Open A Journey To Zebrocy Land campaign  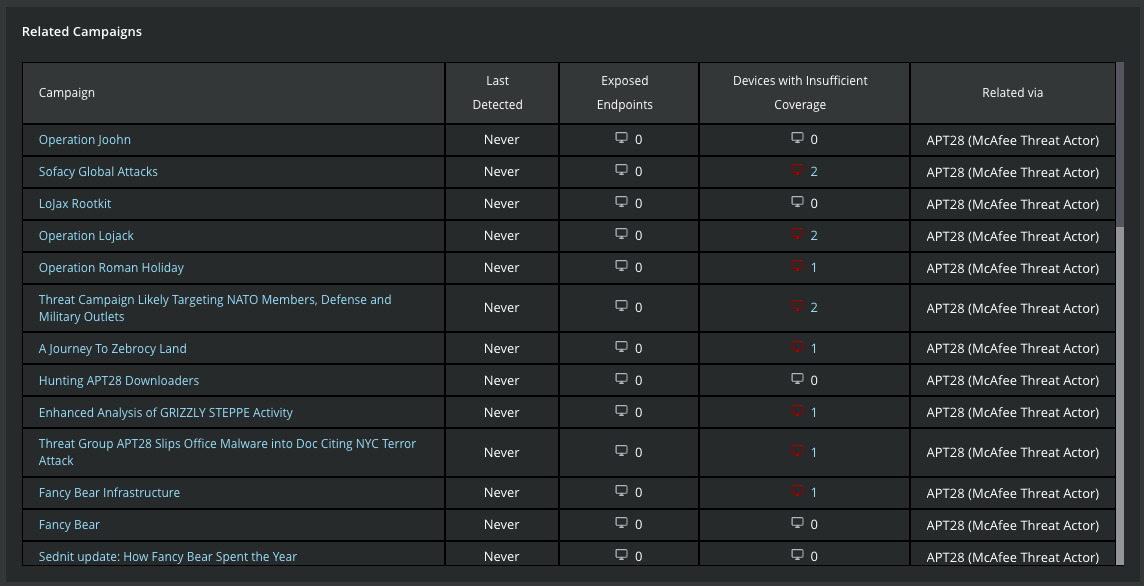112,349
